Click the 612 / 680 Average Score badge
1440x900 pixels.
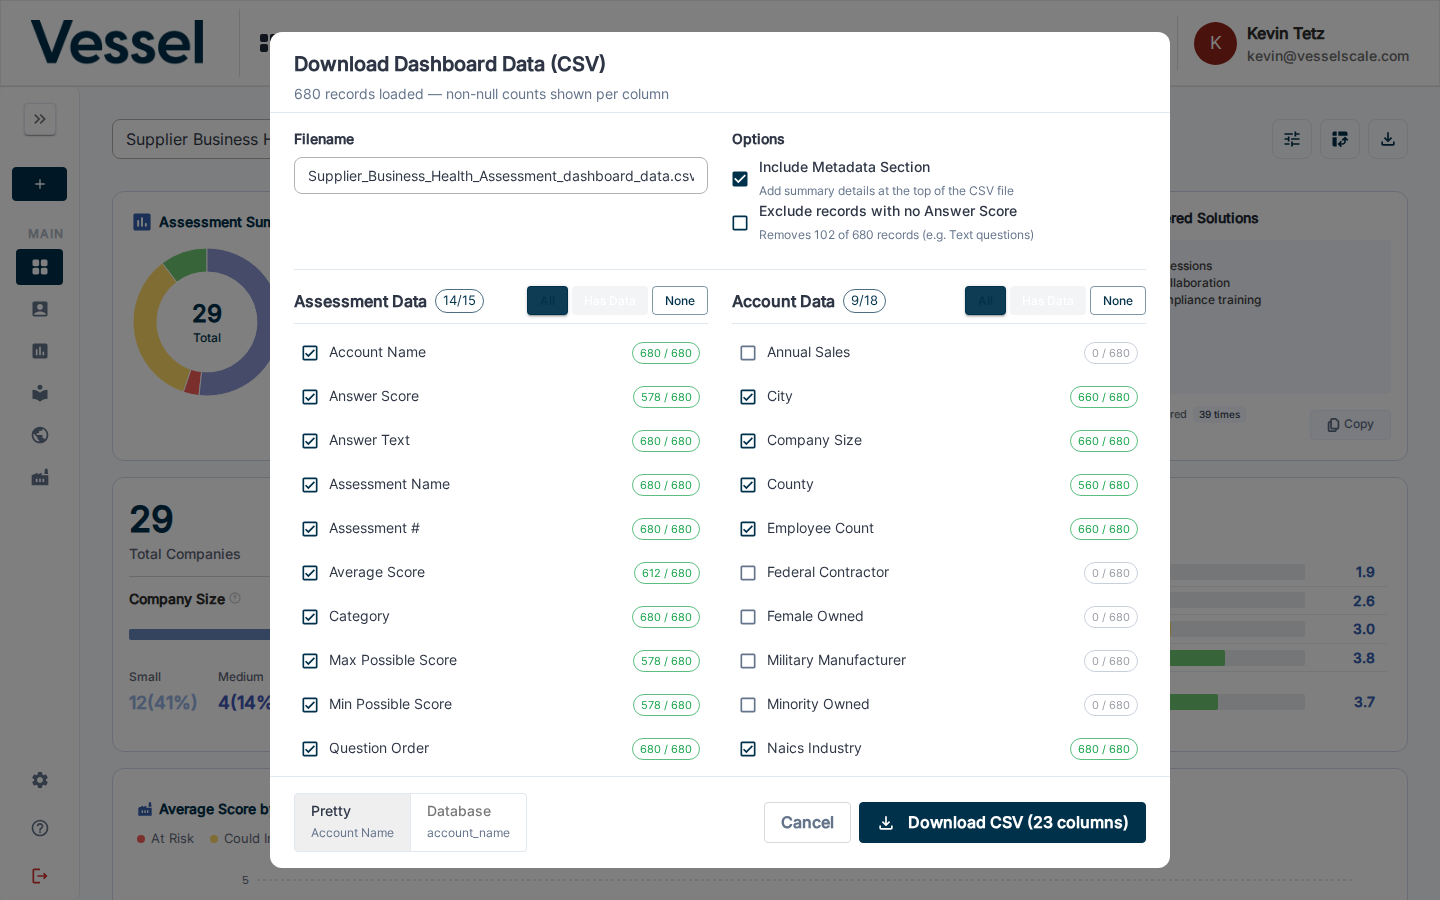pos(667,573)
